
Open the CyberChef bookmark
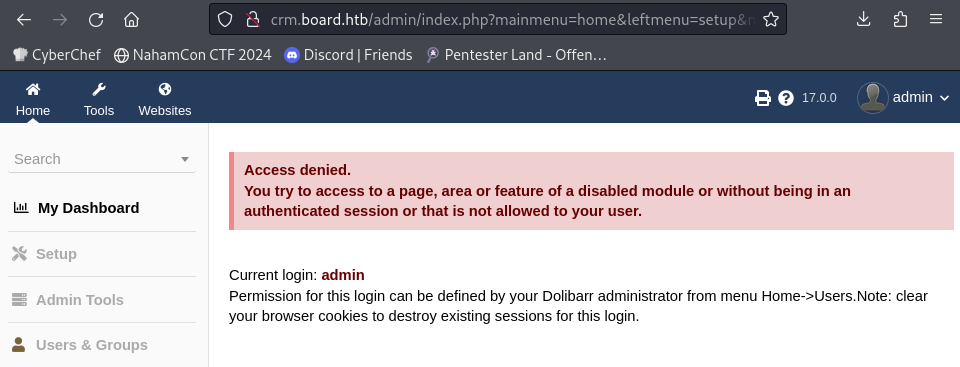[x=57, y=55]
